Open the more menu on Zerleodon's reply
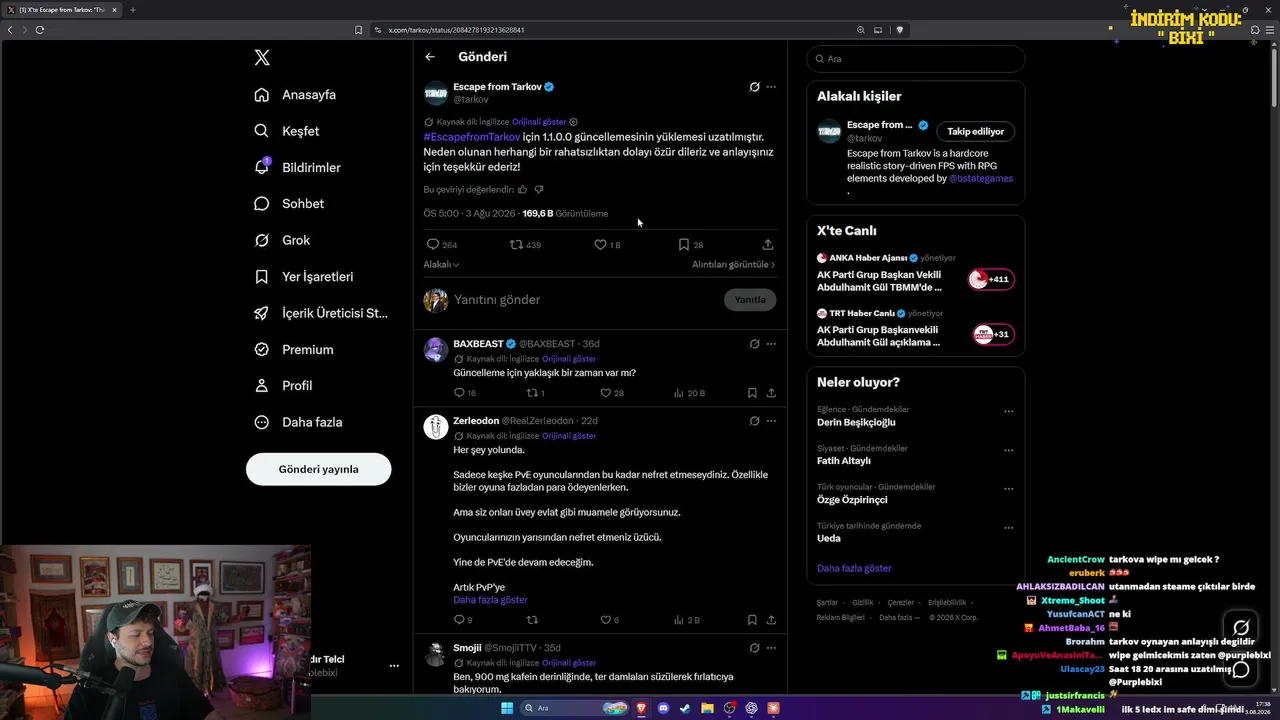 [771, 421]
